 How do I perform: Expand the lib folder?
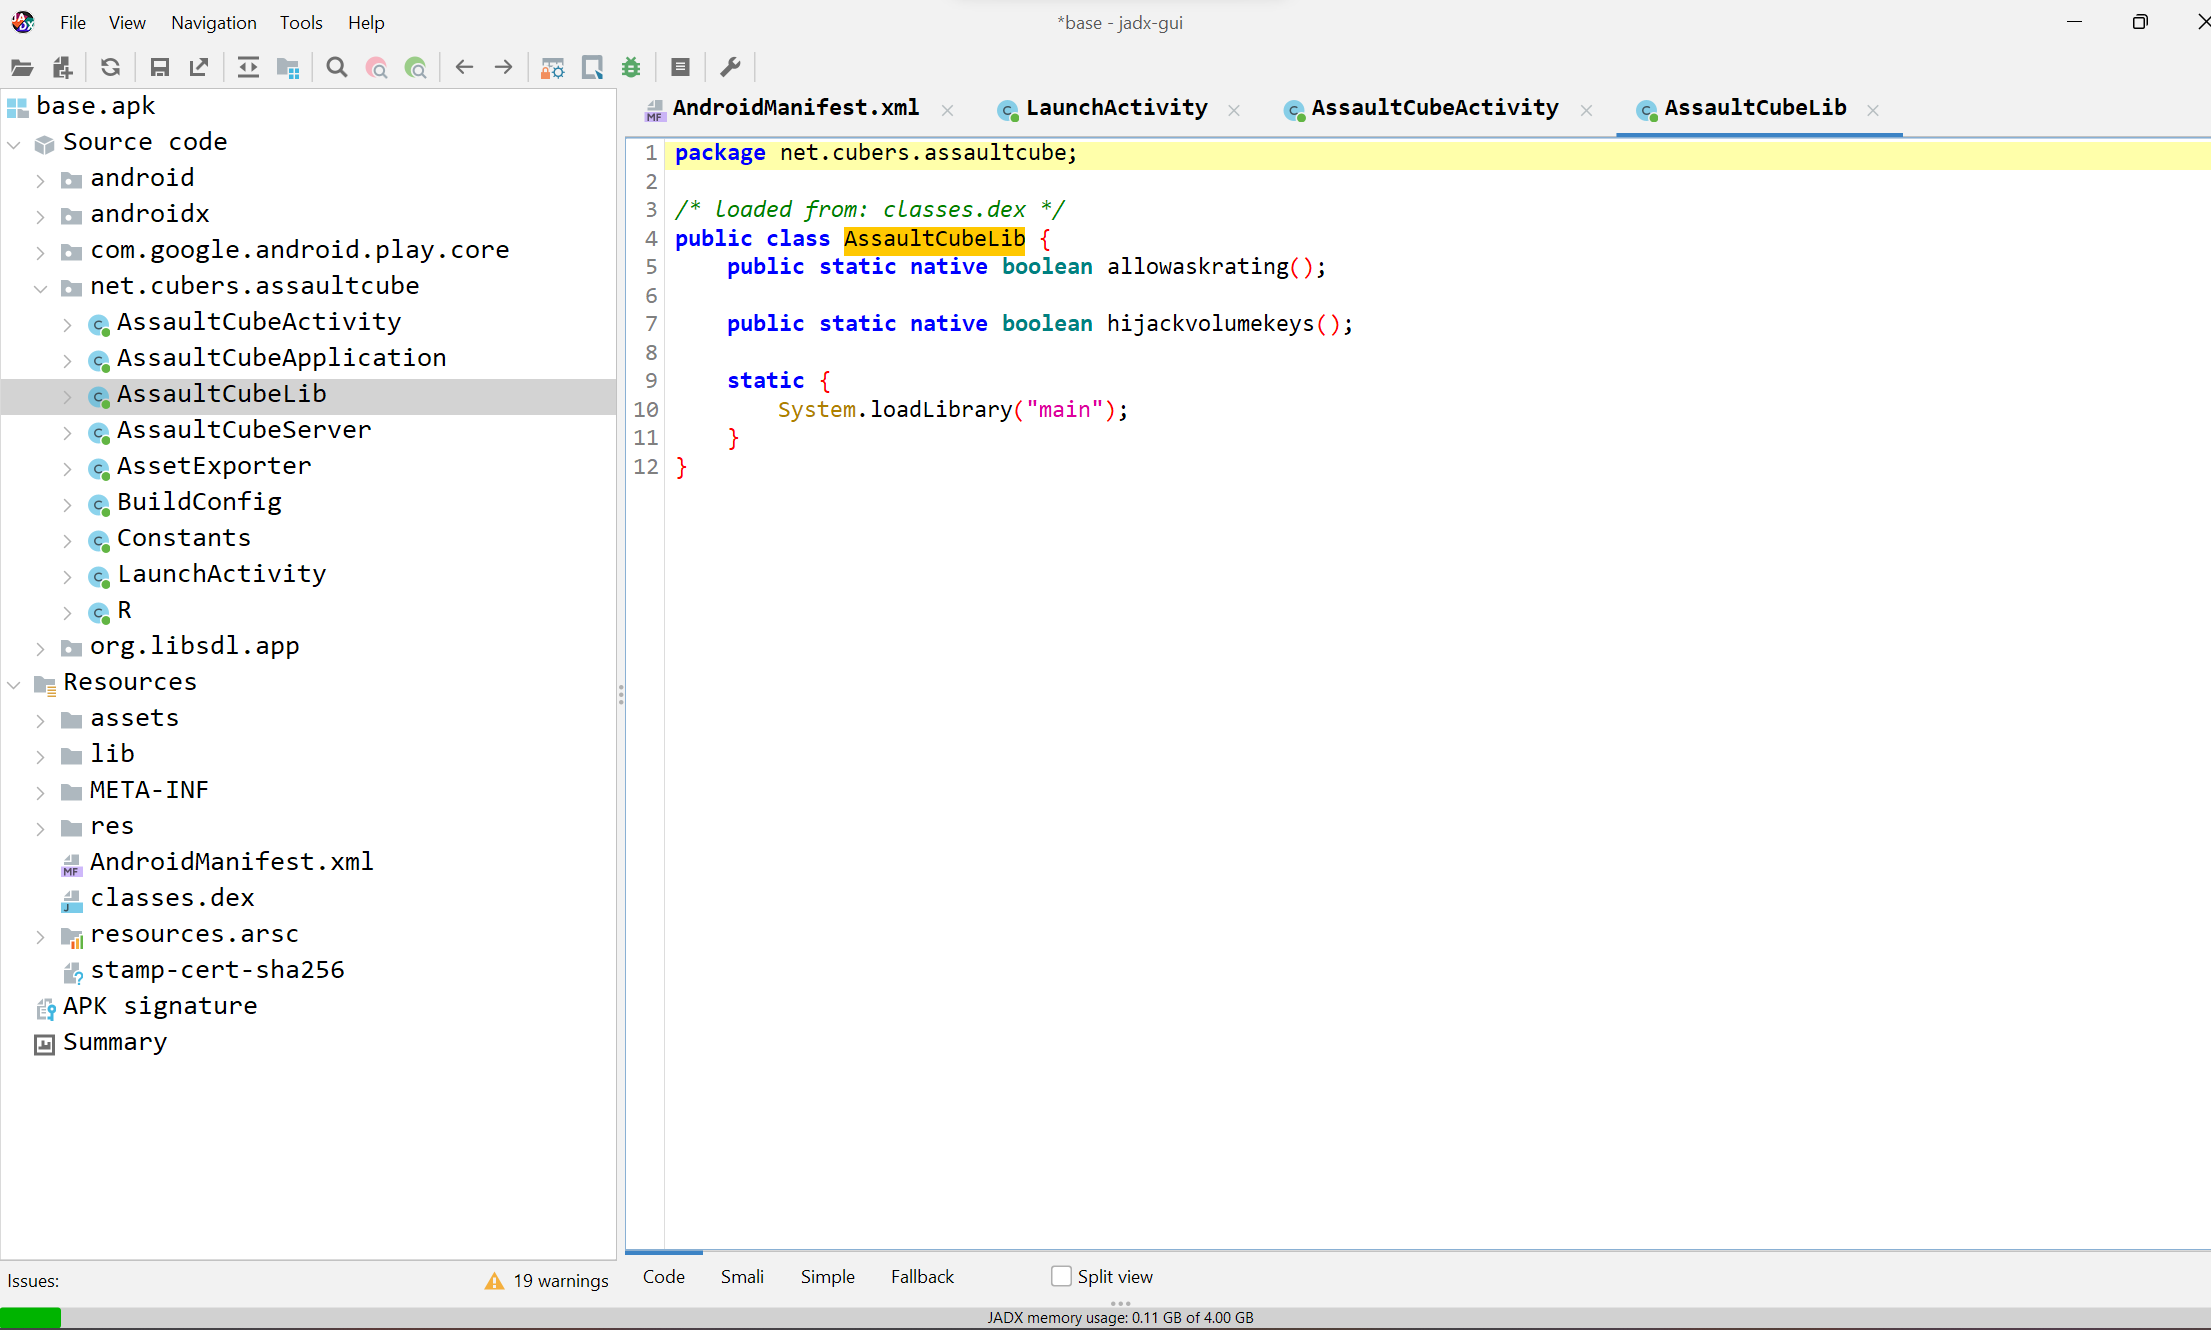(x=41, y=756)
